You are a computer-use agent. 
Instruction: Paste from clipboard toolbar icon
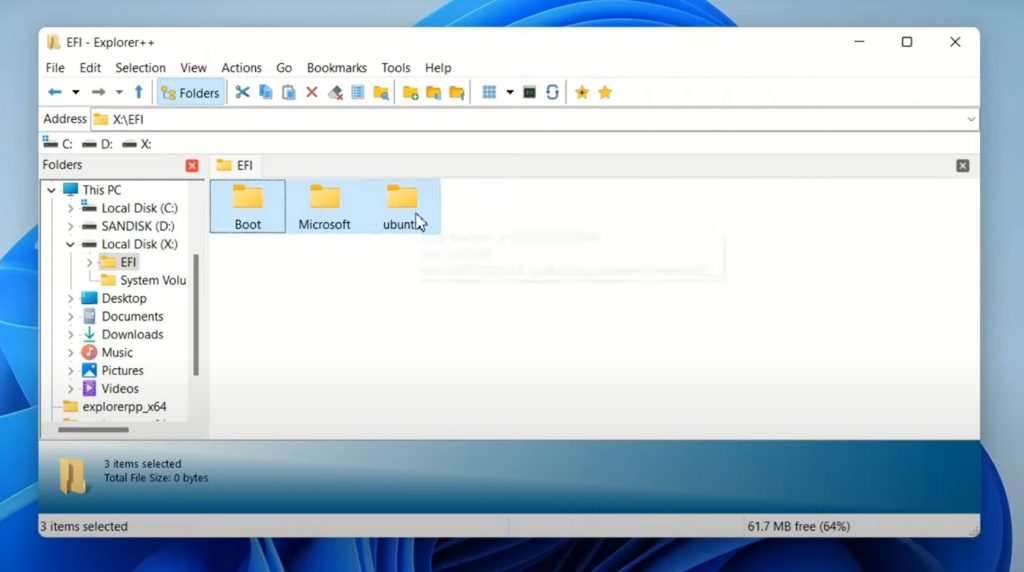(289, 93)
